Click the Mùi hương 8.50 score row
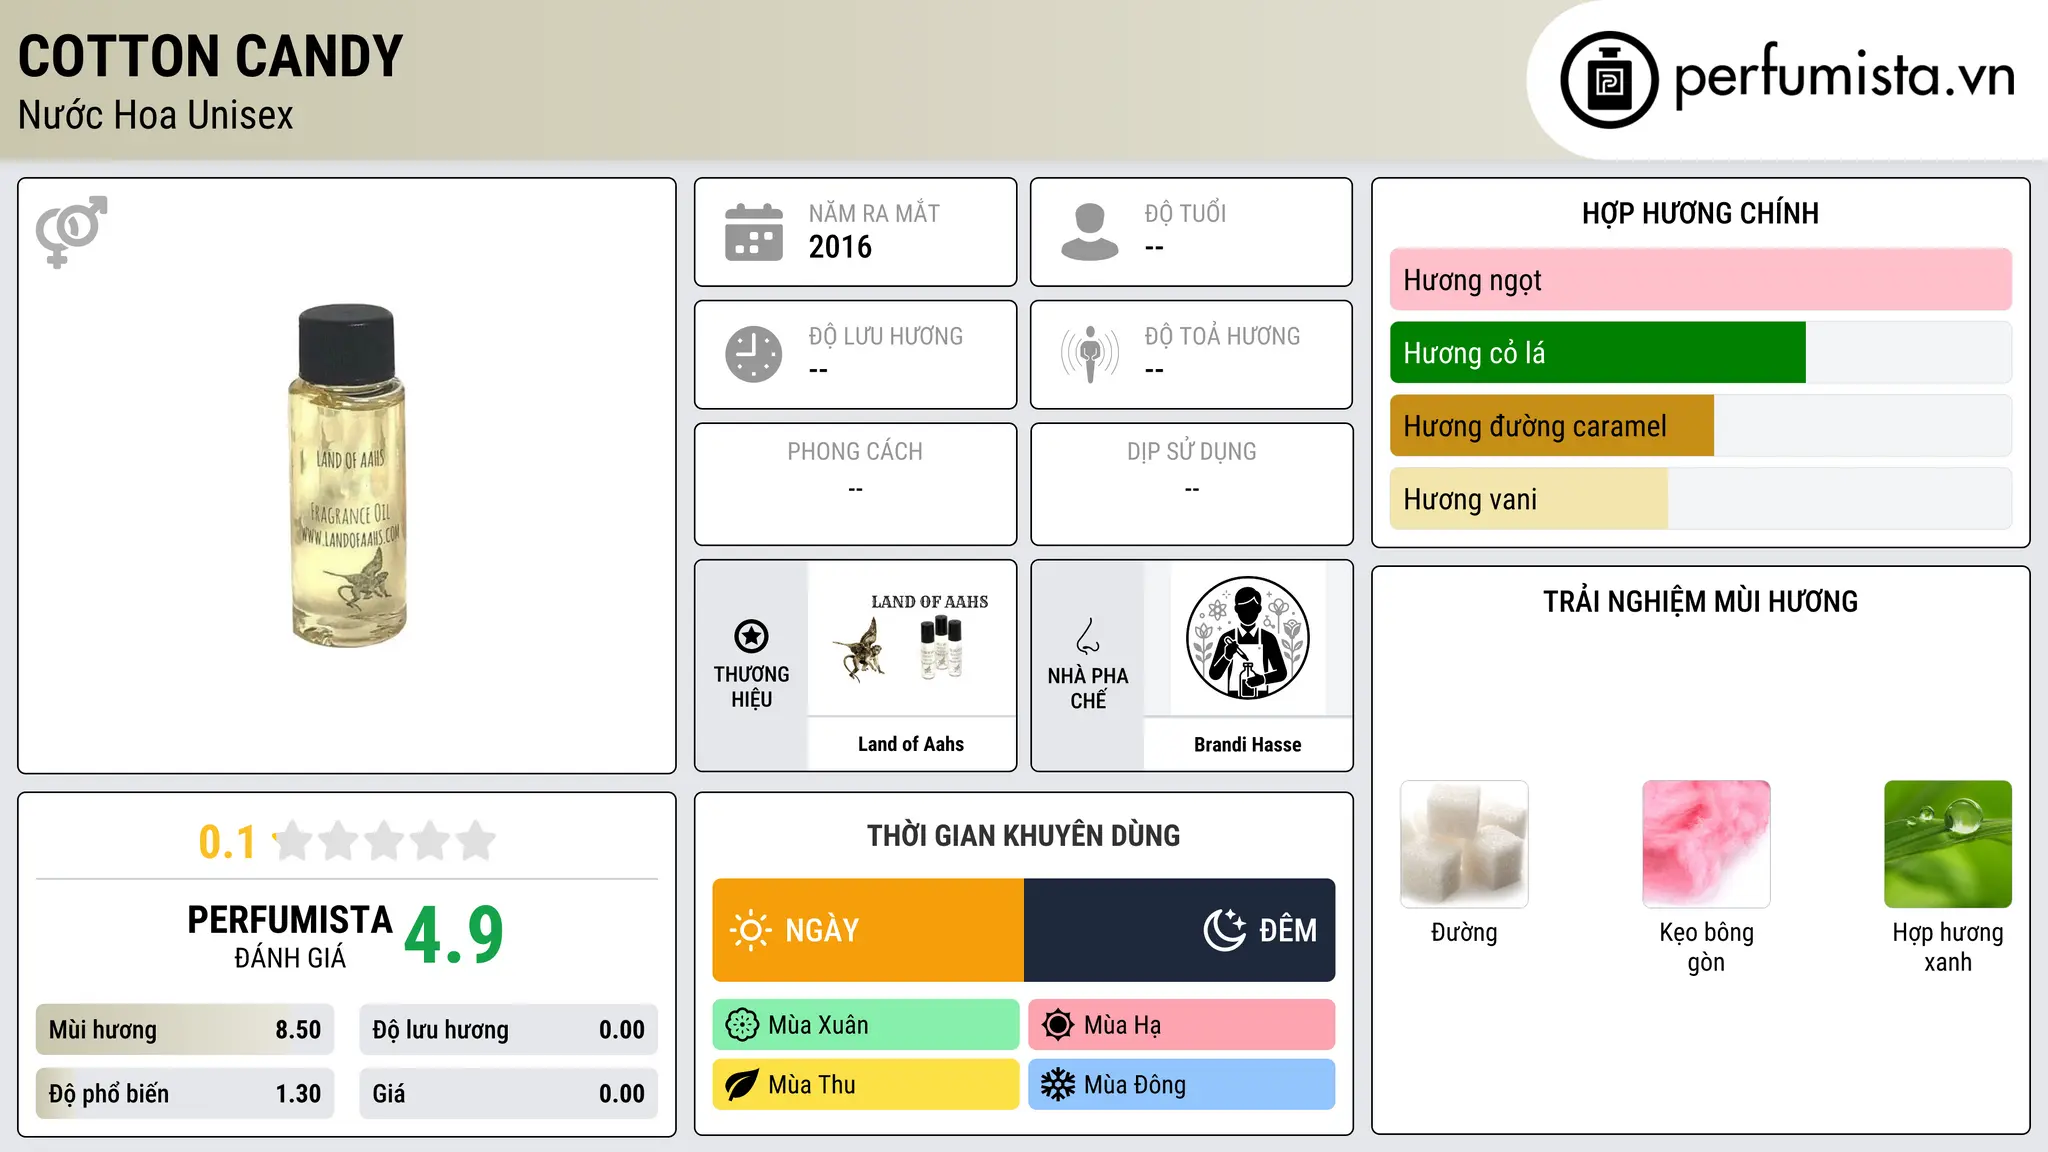The width and height of the screenshot is (2048, 1152). pos(185,1030)
